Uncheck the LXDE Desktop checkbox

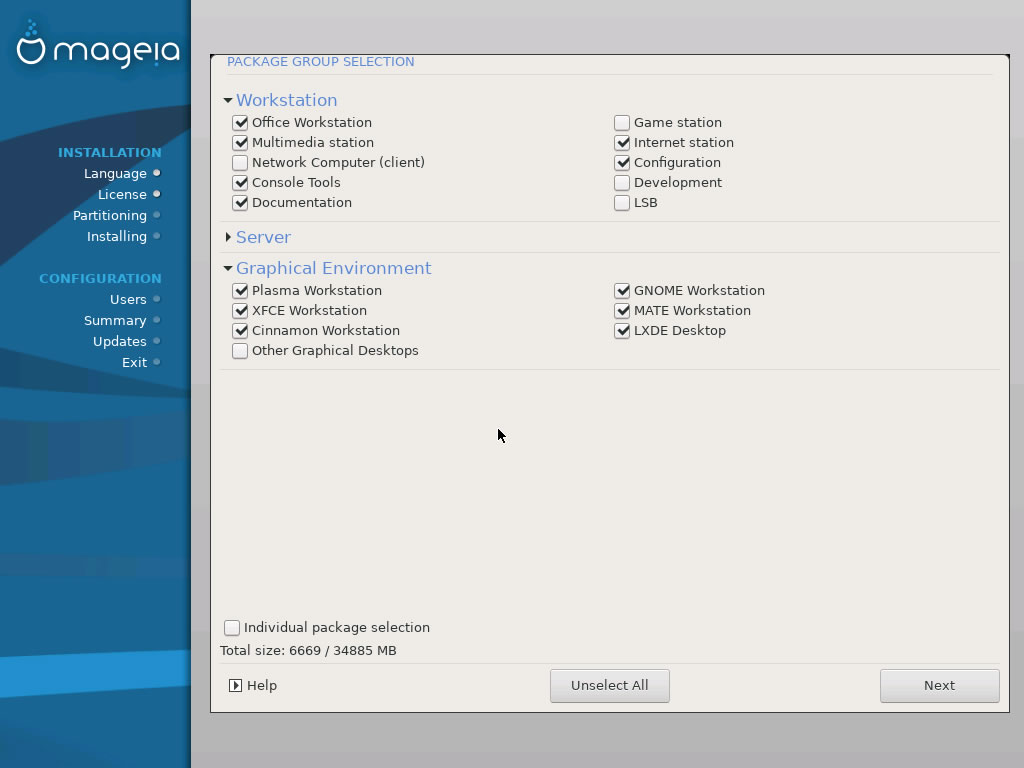(x=622, y=330)
